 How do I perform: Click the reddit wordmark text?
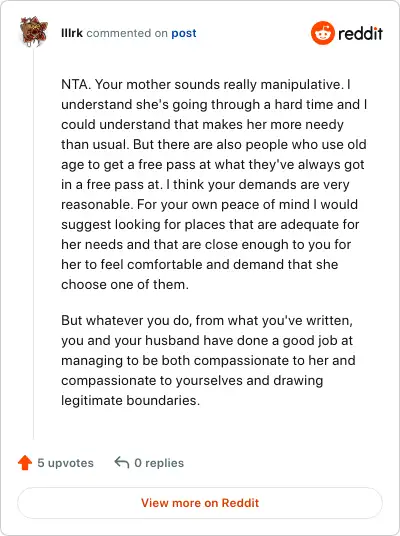pyautogui.click(x=360, y=34)
